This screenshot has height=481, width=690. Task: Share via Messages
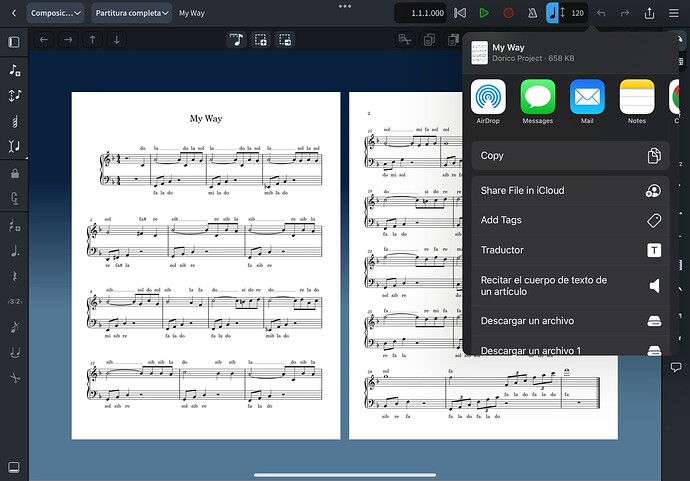point(538,102)
